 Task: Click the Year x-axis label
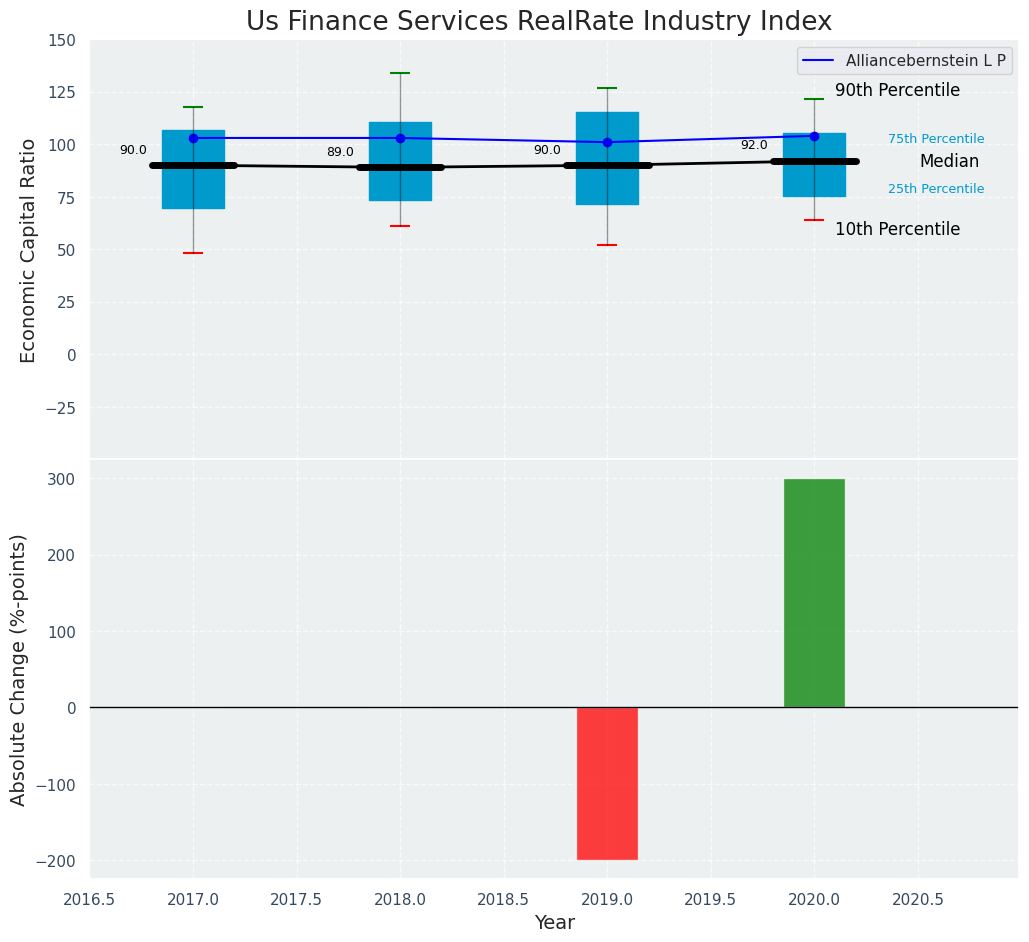pyautogui.click(x=554, y=923)
